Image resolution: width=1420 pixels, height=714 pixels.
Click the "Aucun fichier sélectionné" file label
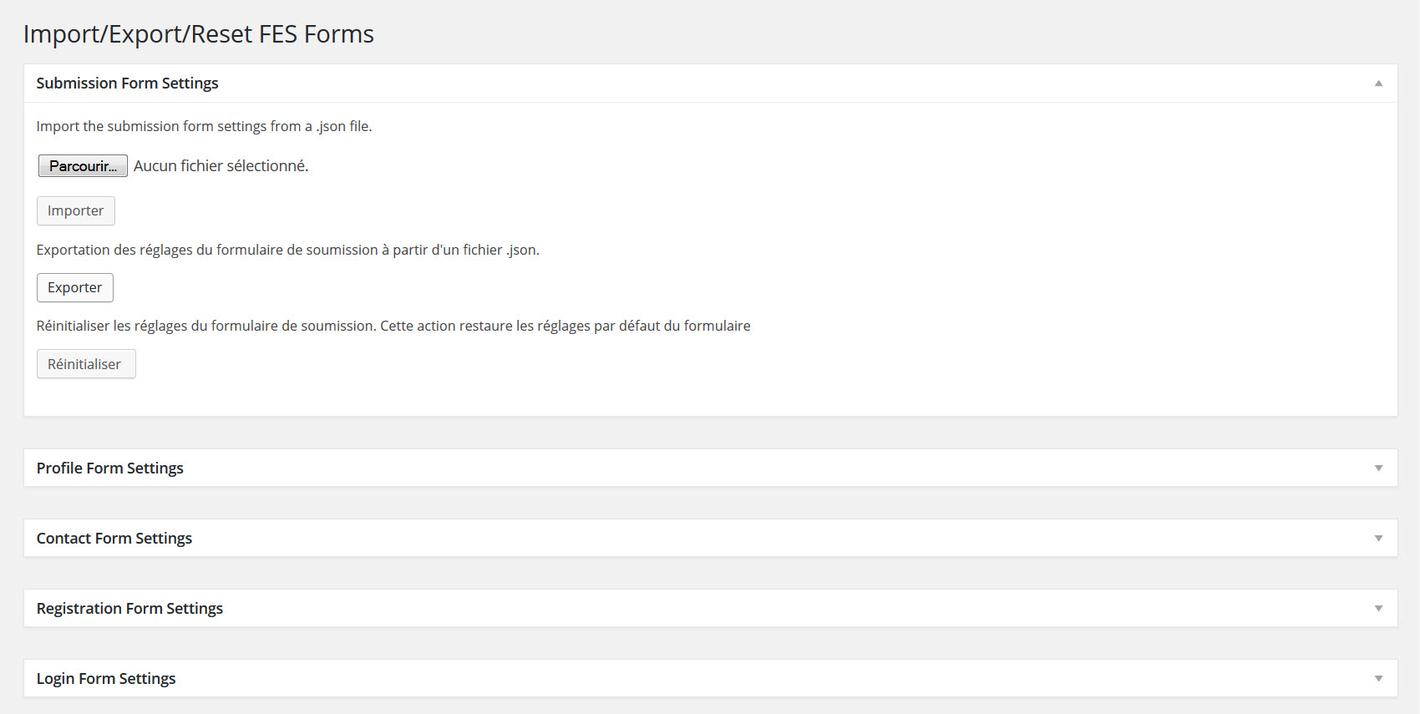pyautogui.click(x=221, y=166)
